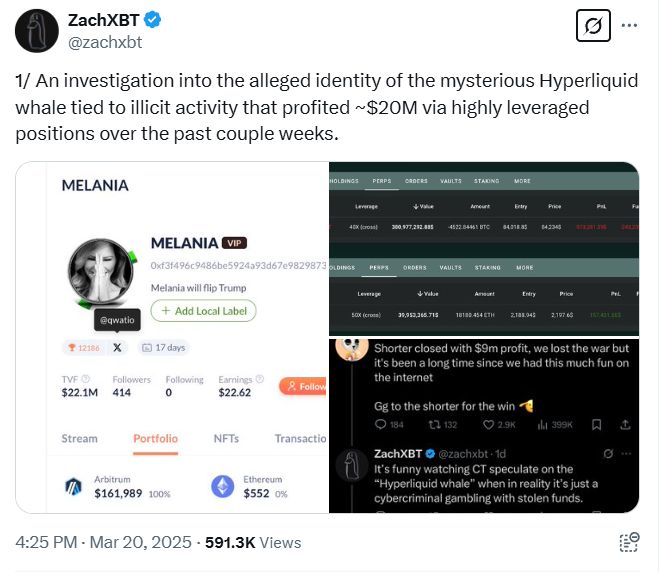659x572 pixels.
Task: Sort by the Value column in top table
Action: click(423, 206)
